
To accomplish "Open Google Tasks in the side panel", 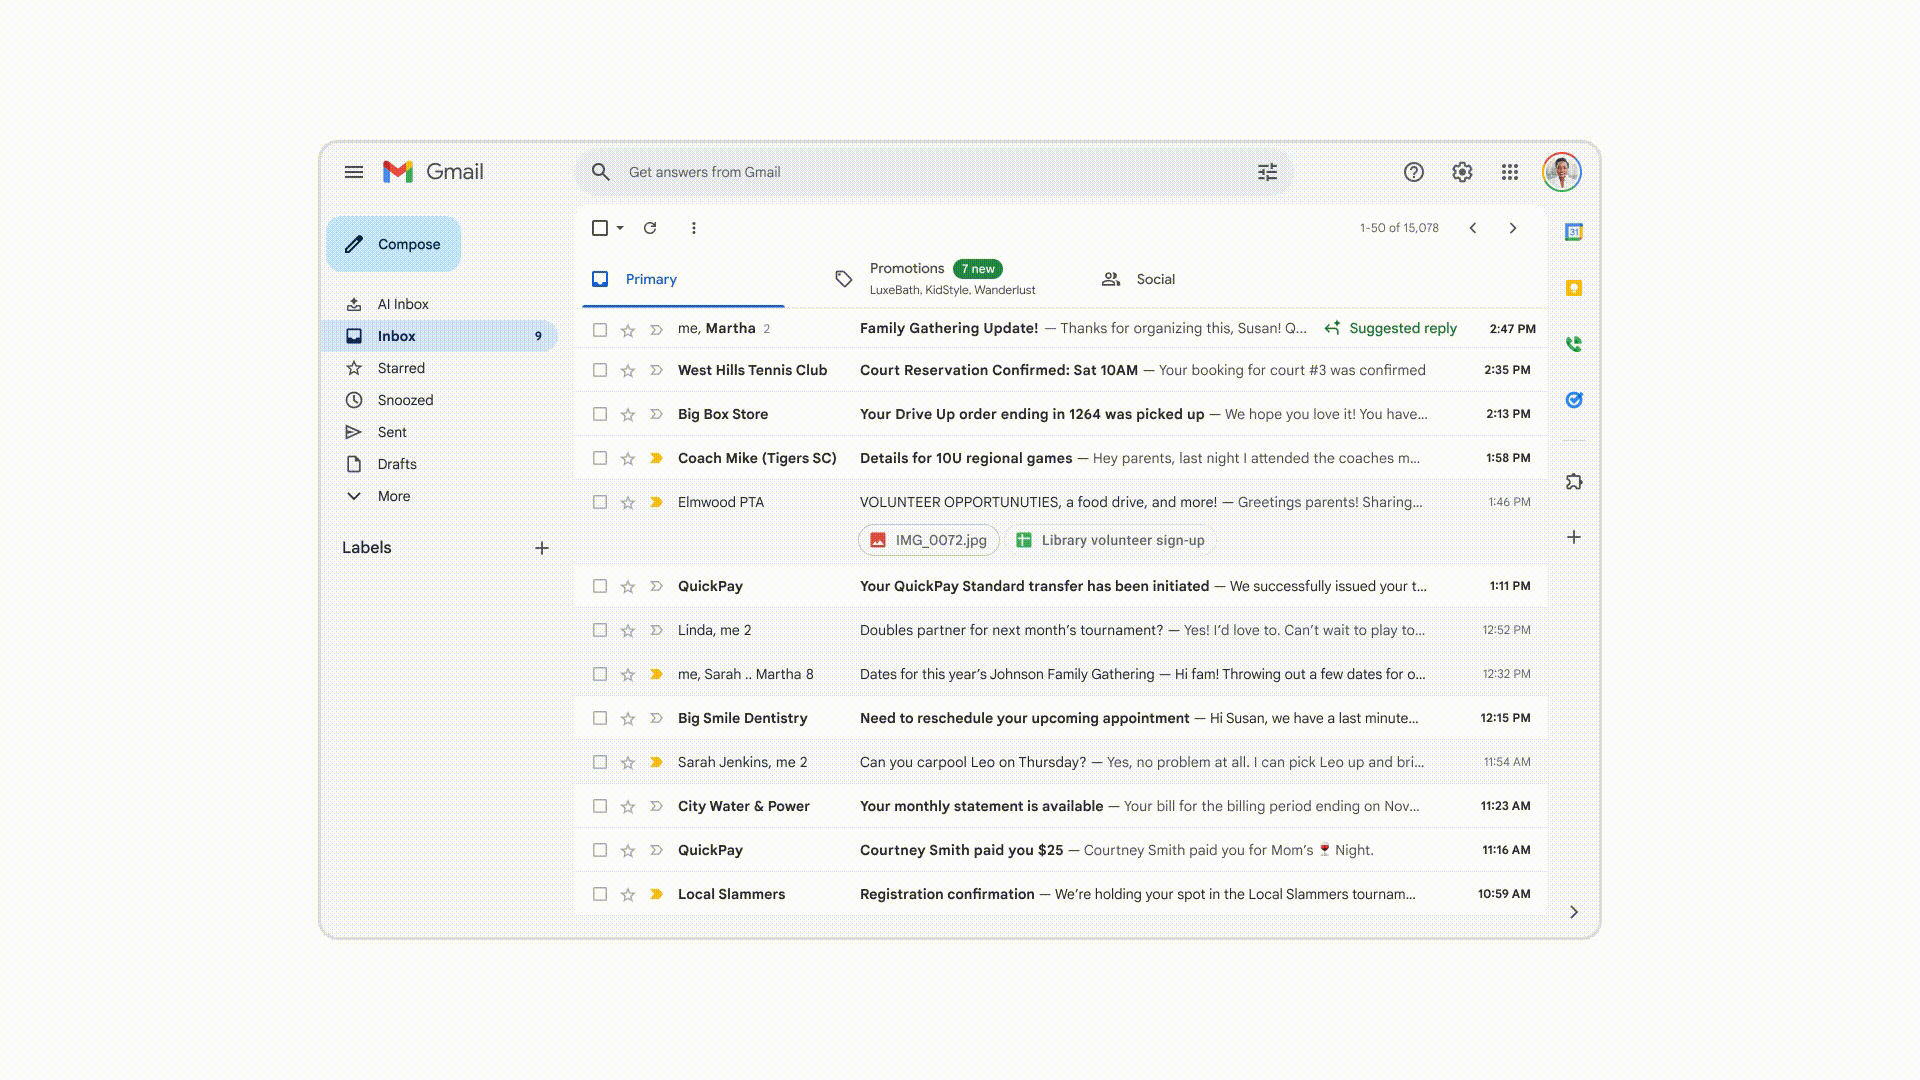I will click(x=1573, y=400).
